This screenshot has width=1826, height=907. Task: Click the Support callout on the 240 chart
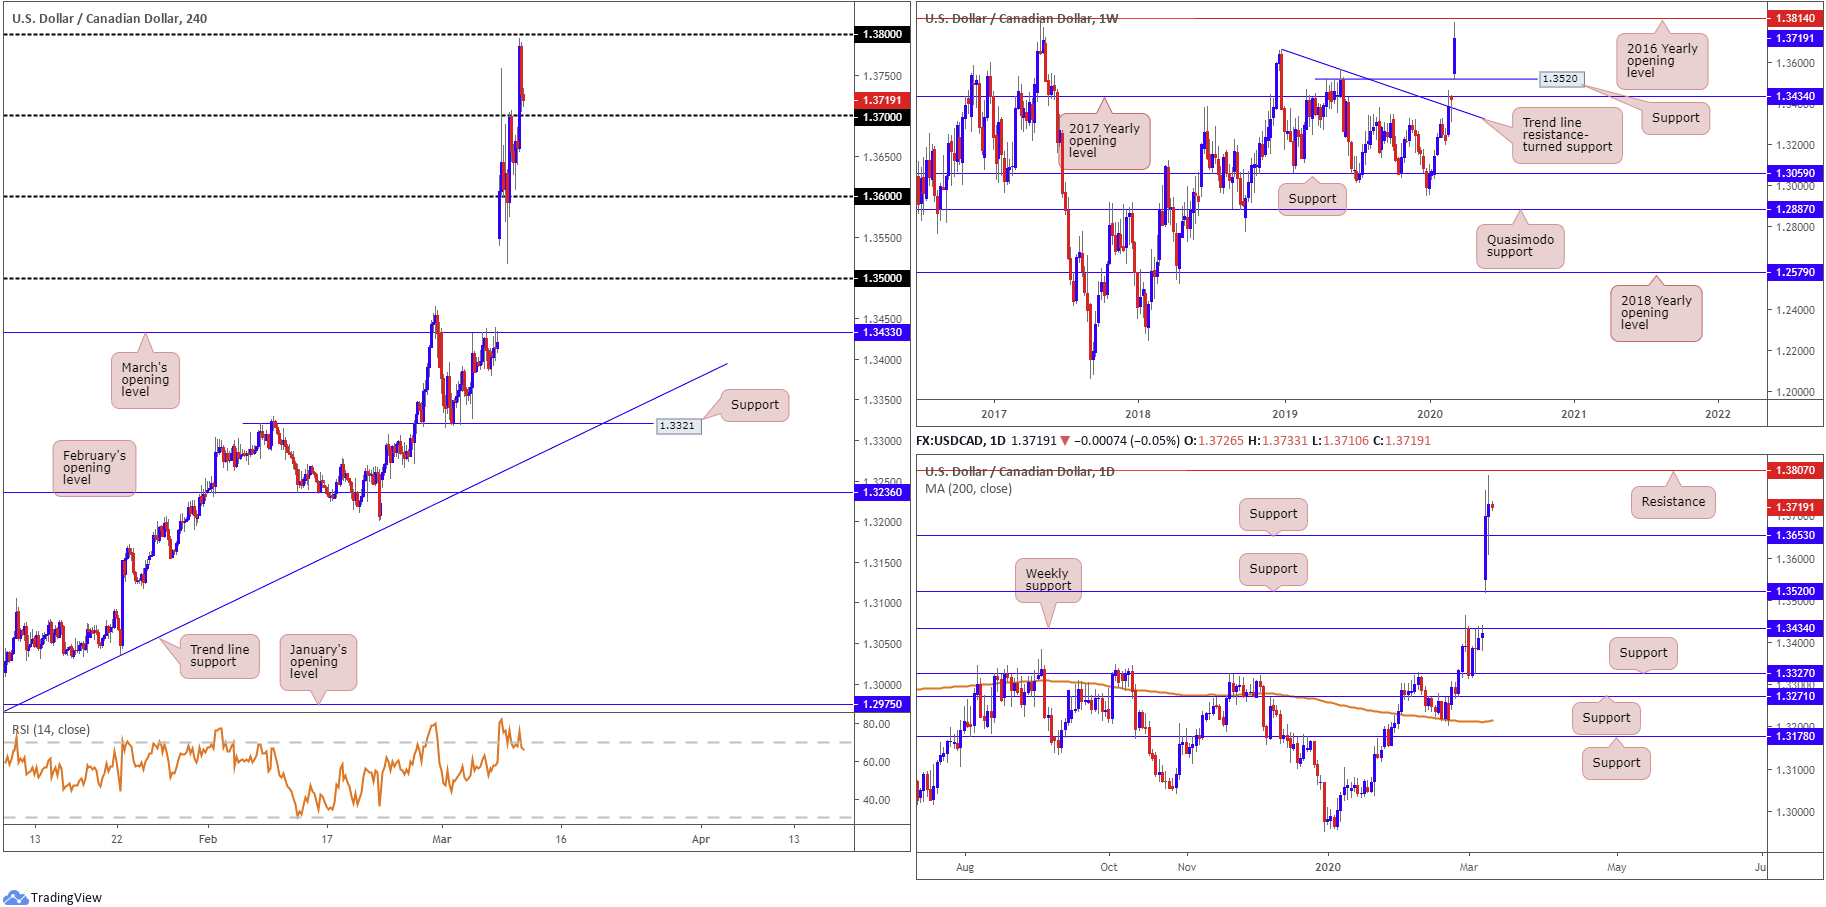point(755,405)
